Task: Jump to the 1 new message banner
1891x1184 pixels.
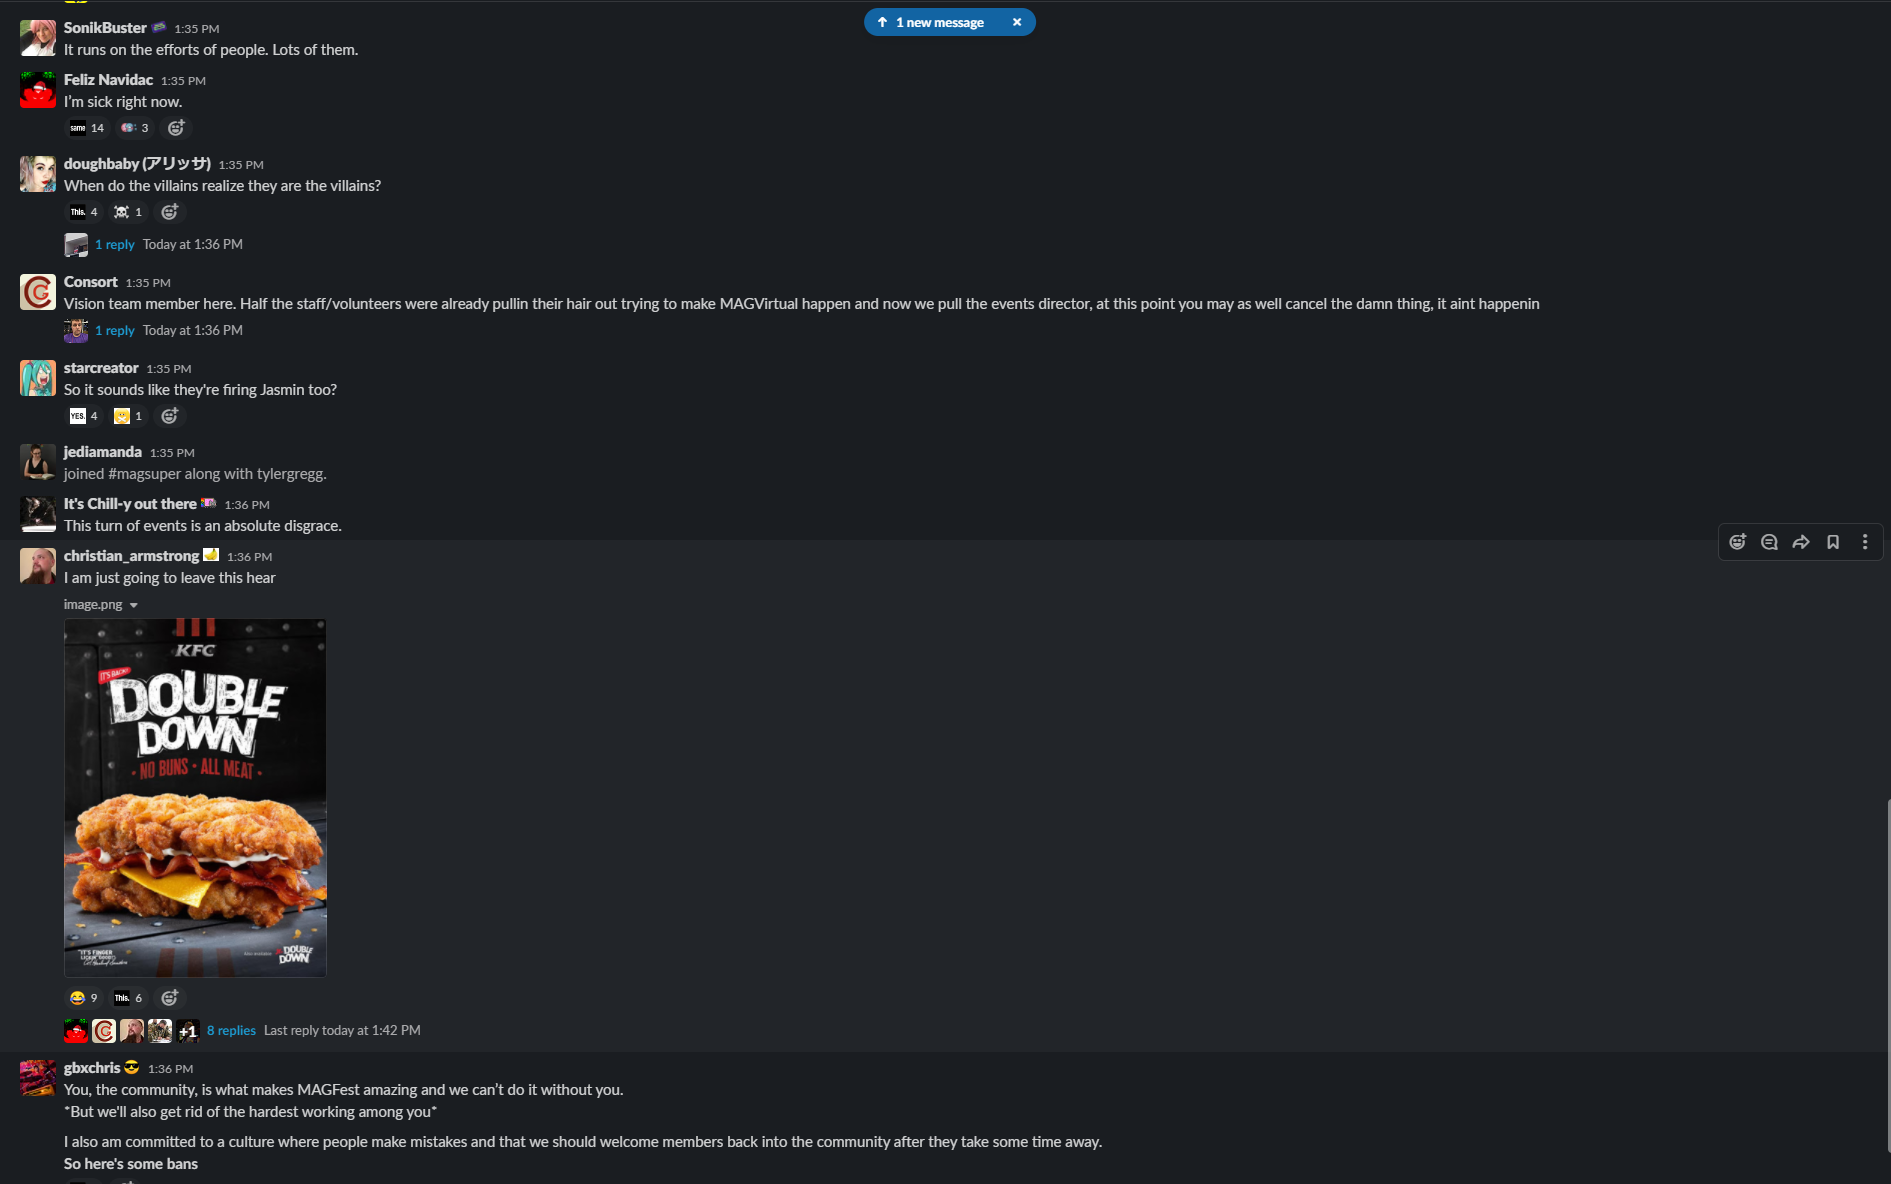Action: tap(938, 22)
